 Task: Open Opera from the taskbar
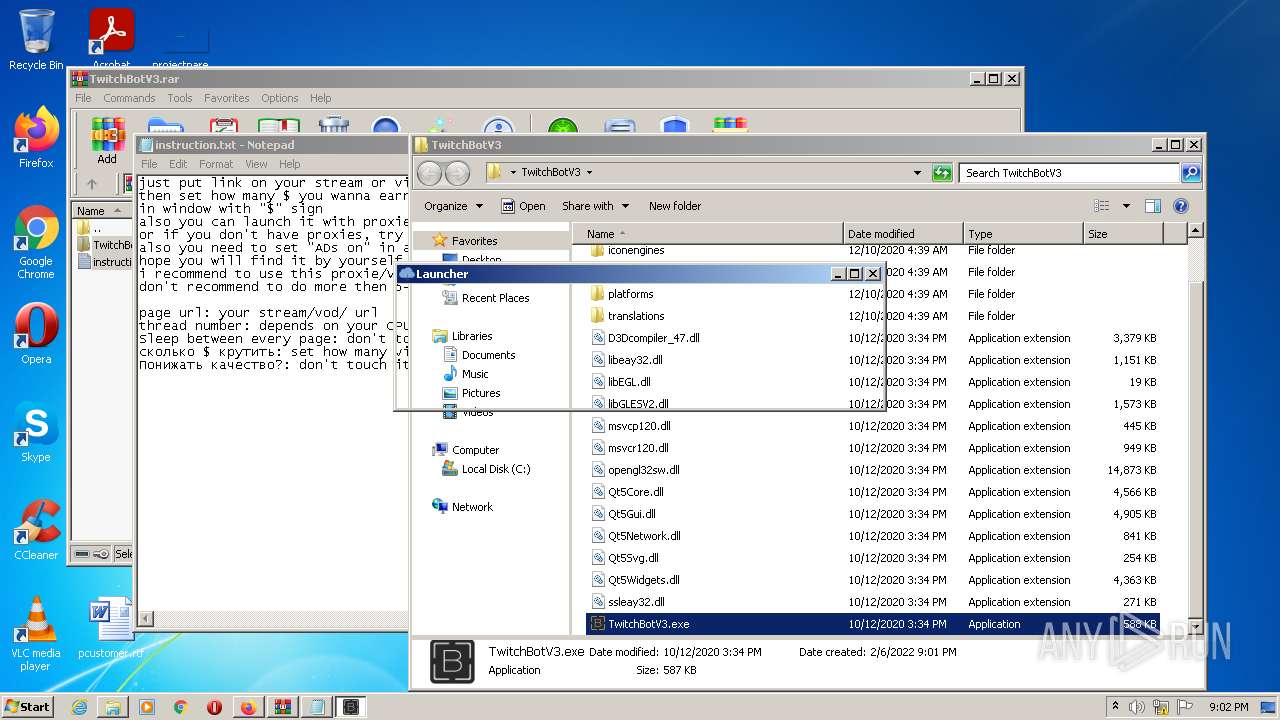[215, 707]
